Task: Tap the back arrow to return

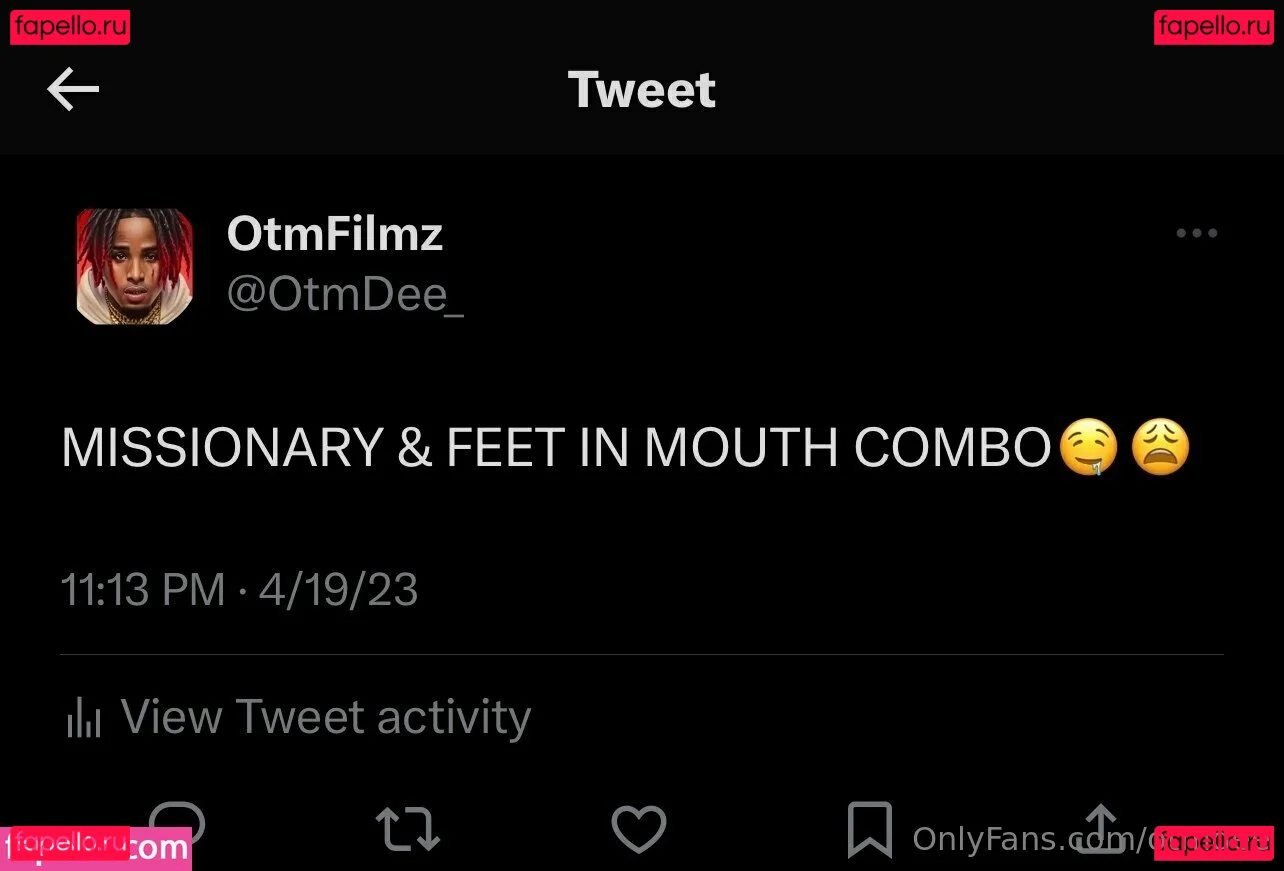Action: click(72, 89)
